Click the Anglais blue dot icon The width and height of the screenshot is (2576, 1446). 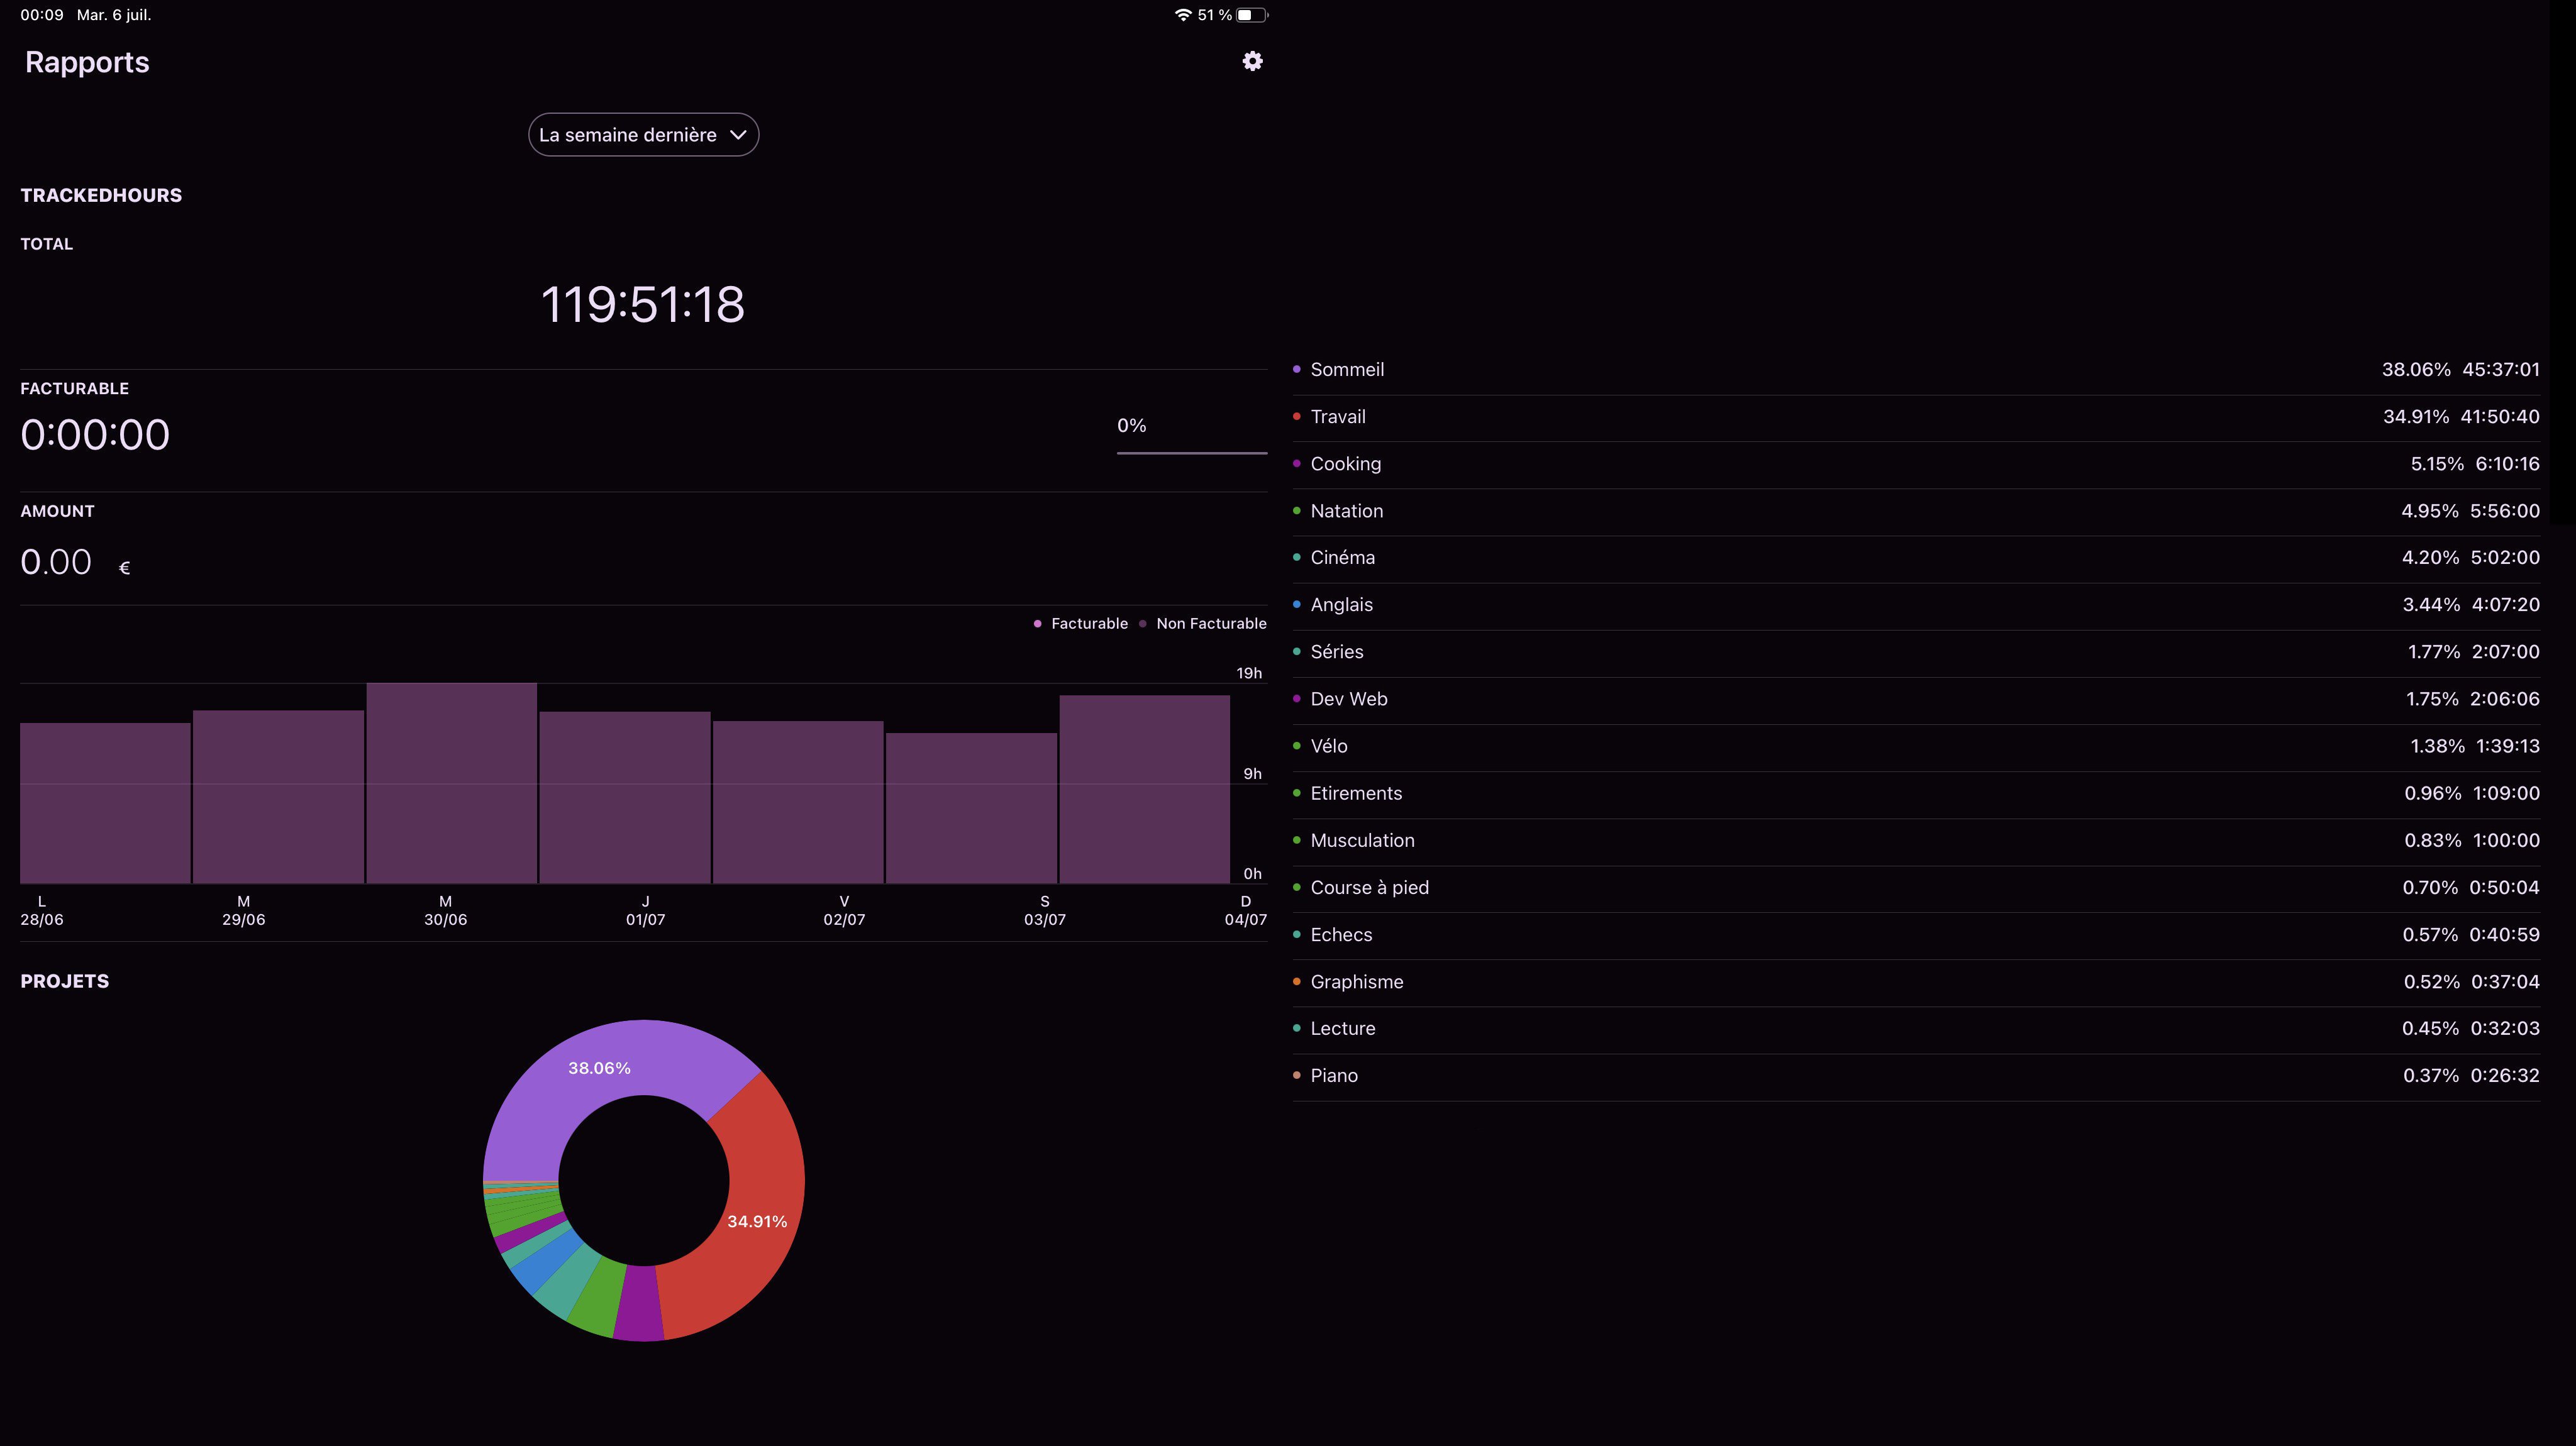[1297, 605]
